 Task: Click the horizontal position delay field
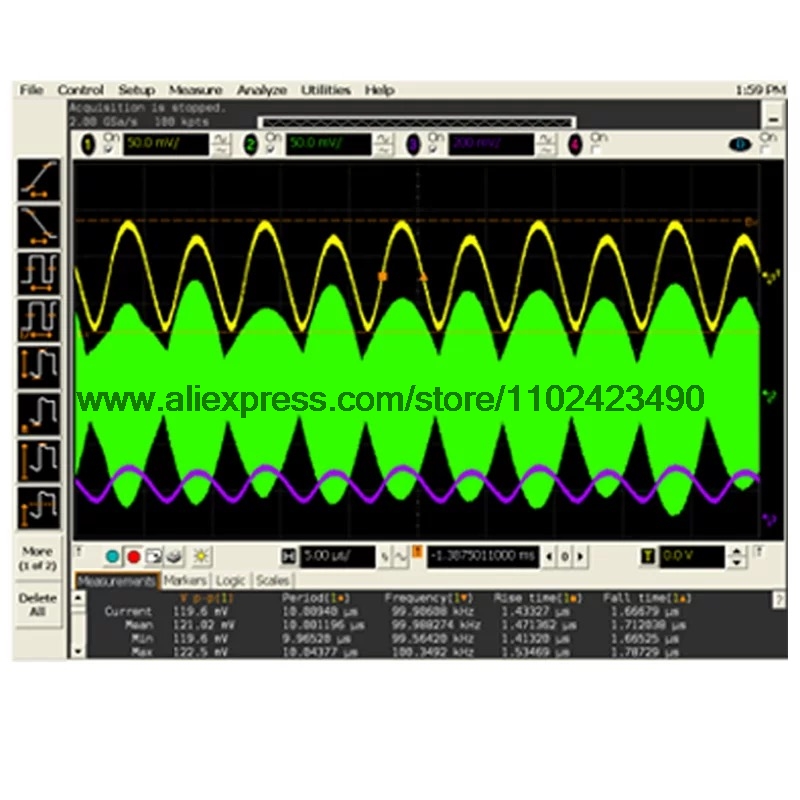pyautogui.click(x=483, y=557)
